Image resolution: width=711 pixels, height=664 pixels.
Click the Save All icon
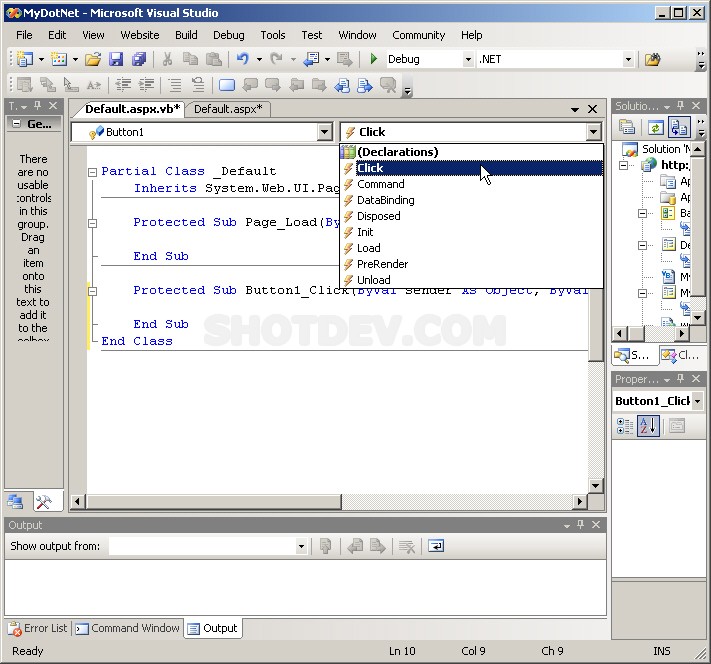pyautogui.click(x=139, y=59)
